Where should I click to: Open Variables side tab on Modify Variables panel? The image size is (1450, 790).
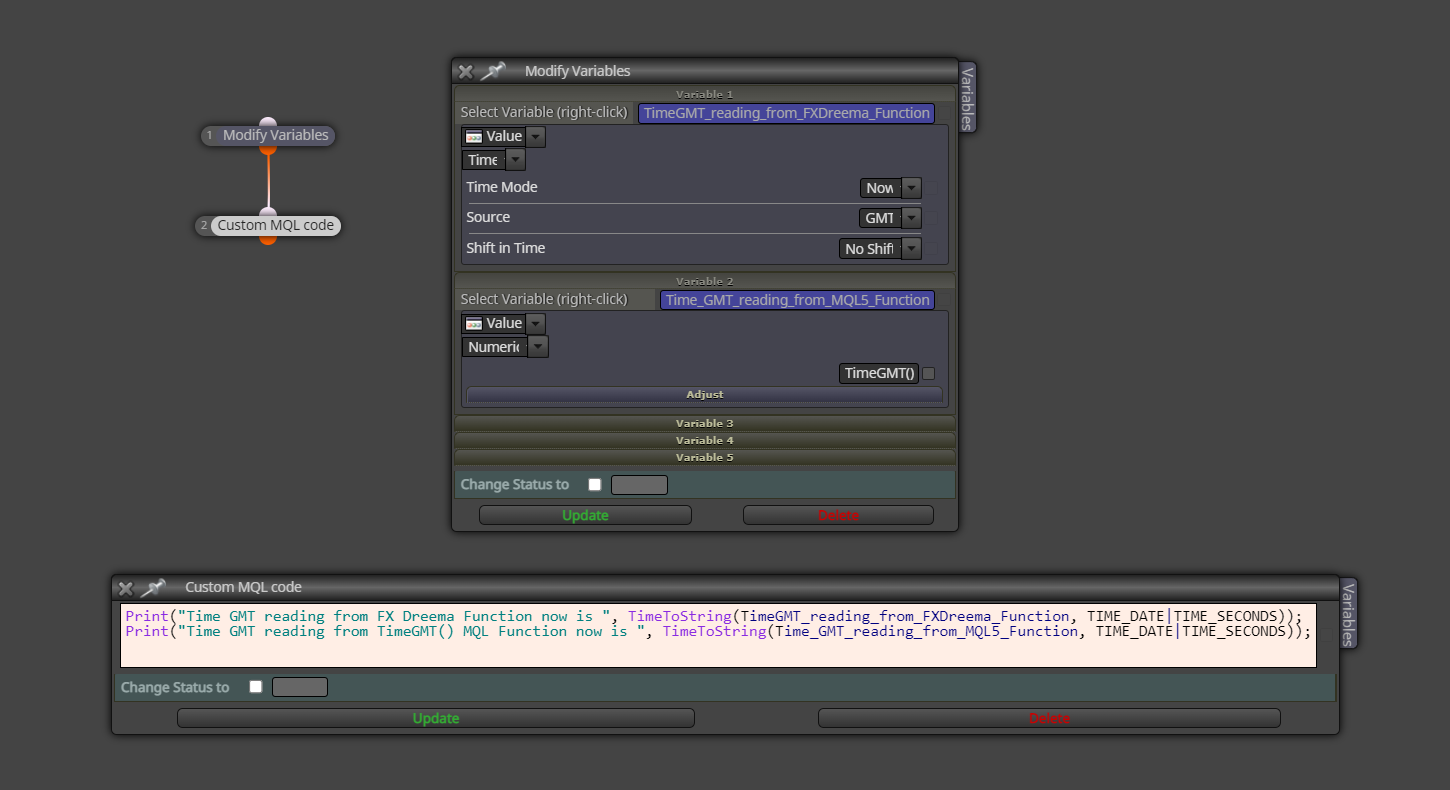pyautogui.click(x=967, y=97)
